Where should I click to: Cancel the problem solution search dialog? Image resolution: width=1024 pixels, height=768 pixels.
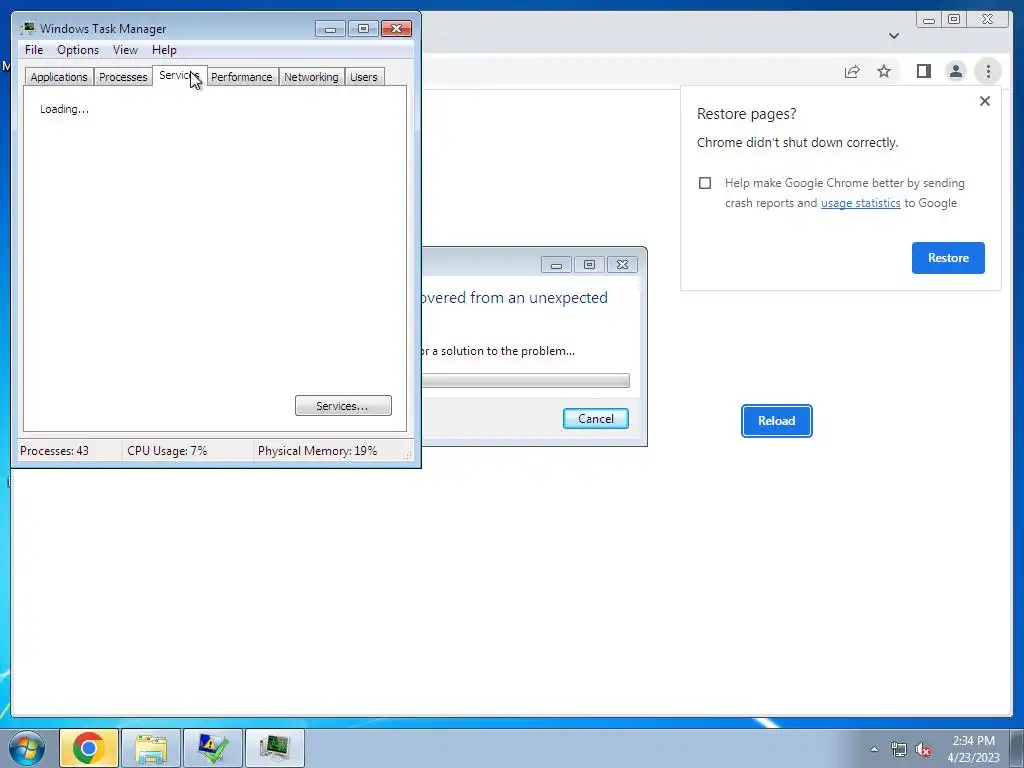coord(596,419)
